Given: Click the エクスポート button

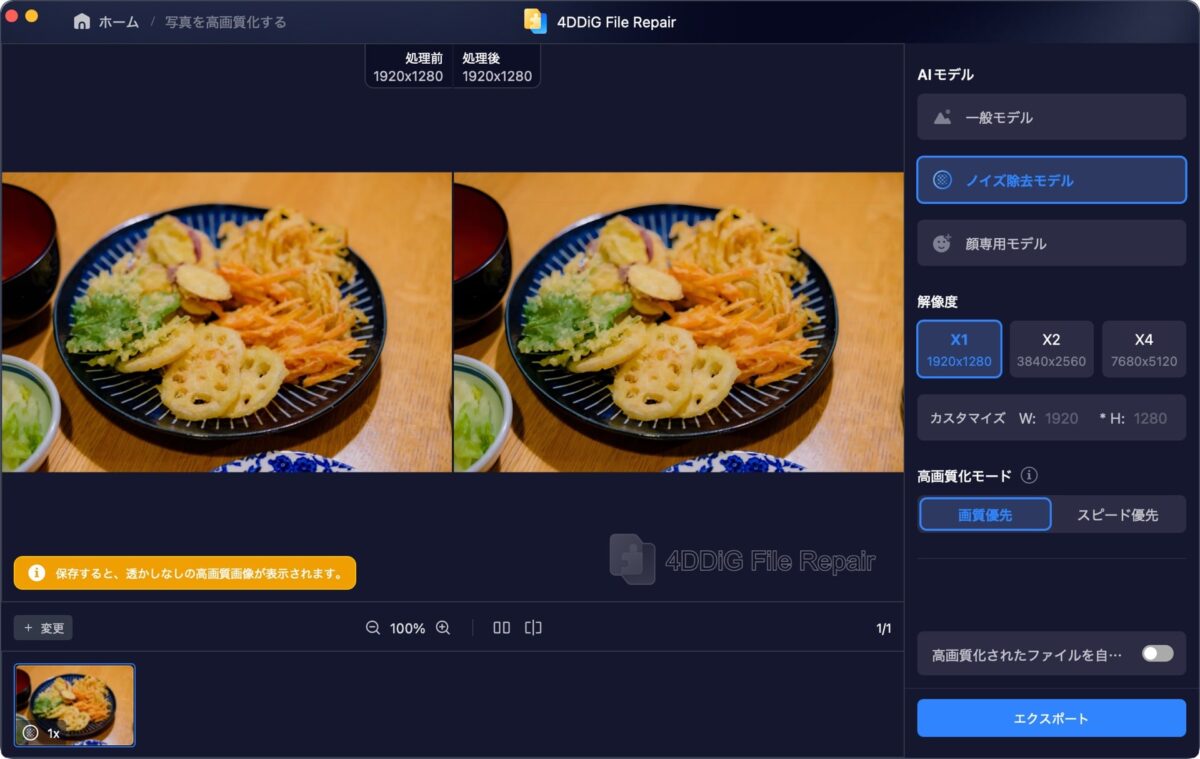Looking at the screenshot, I should 1051,718.
